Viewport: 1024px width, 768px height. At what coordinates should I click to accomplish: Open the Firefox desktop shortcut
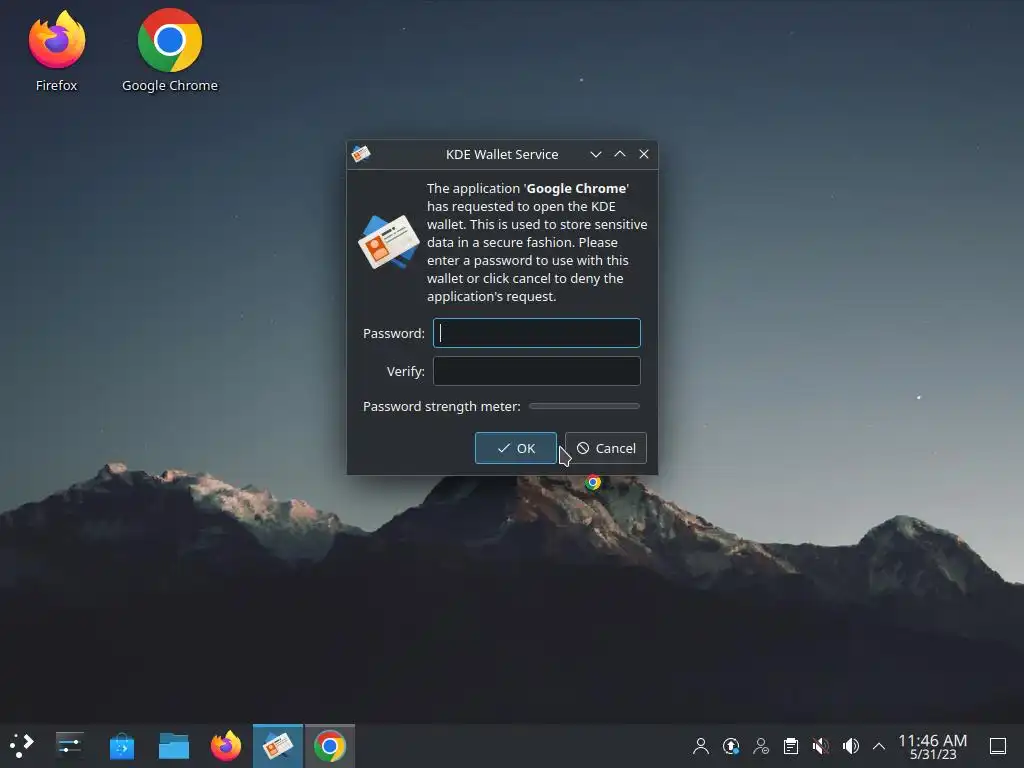57,51
